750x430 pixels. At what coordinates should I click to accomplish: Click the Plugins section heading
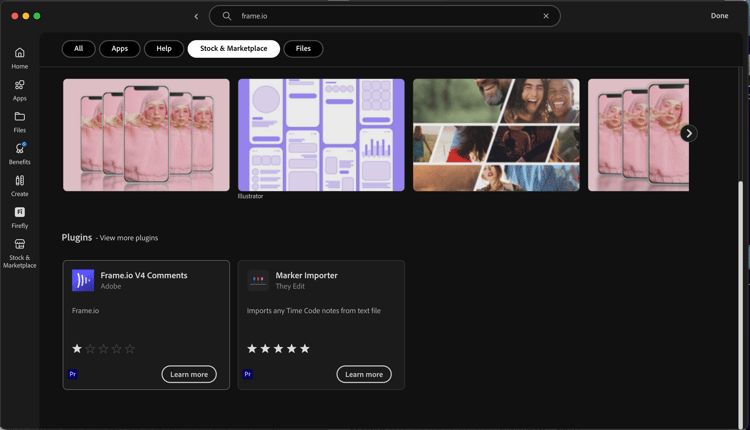tap(77, 237)
